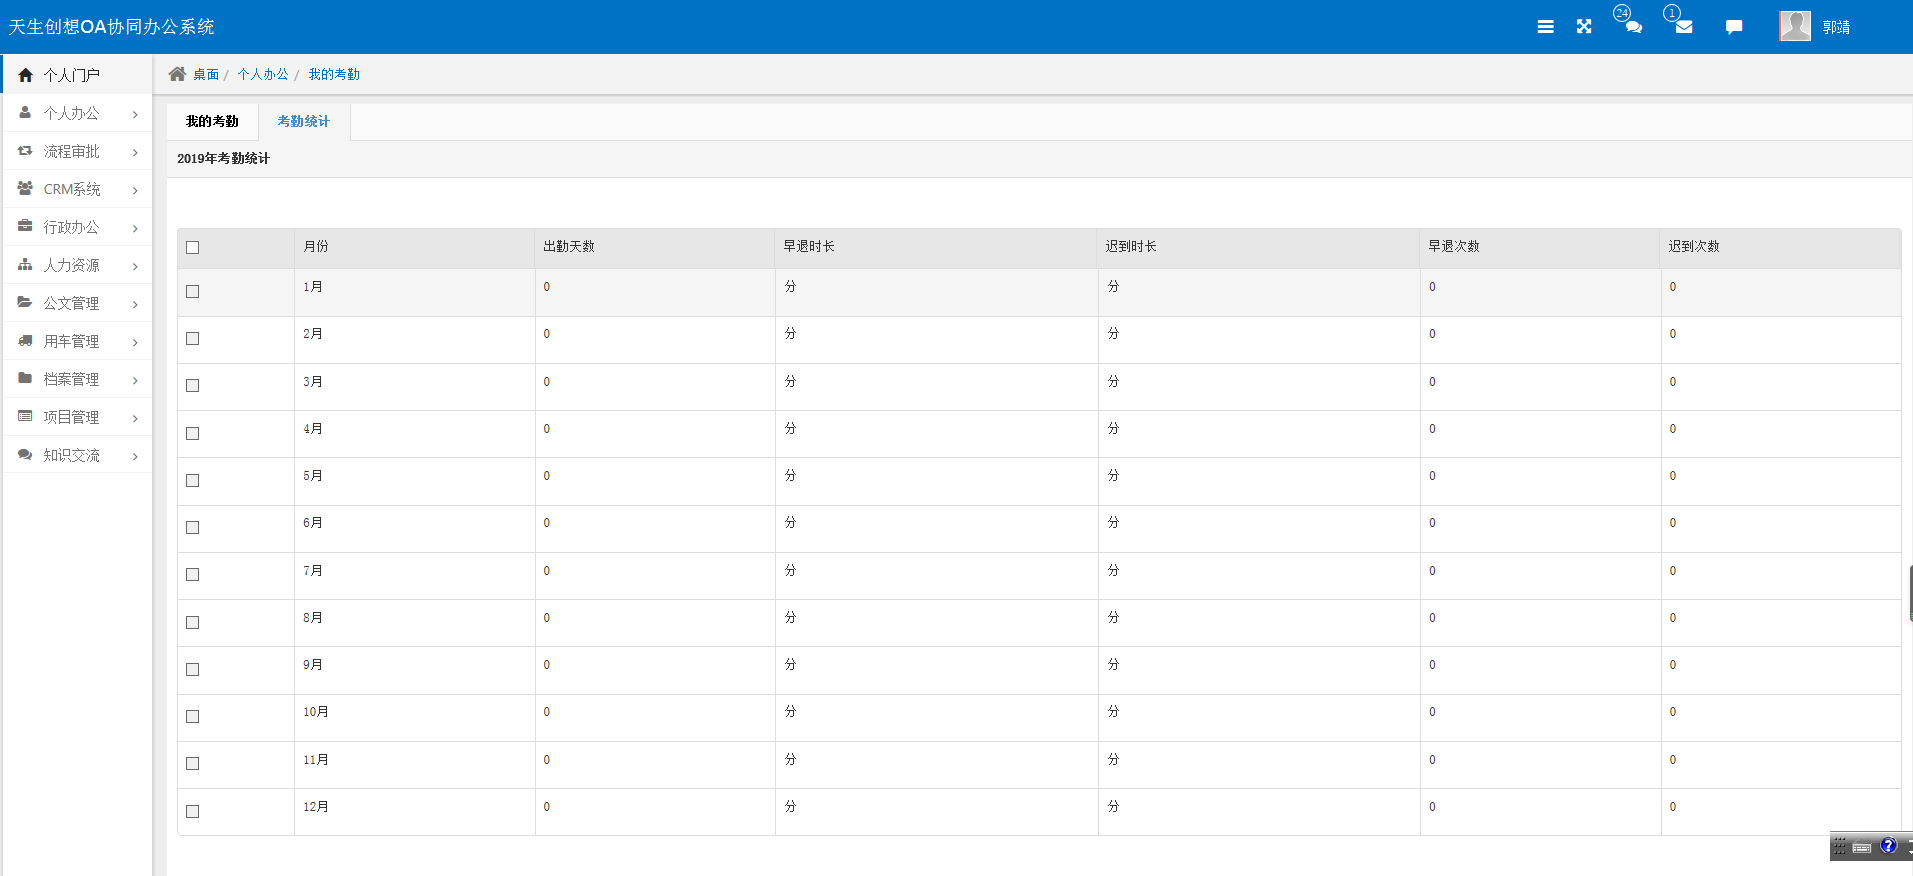This screenshot has height=876, width=1913.
Task: Open chat messages icon with badge 24
Action: tap(1633, 27)
